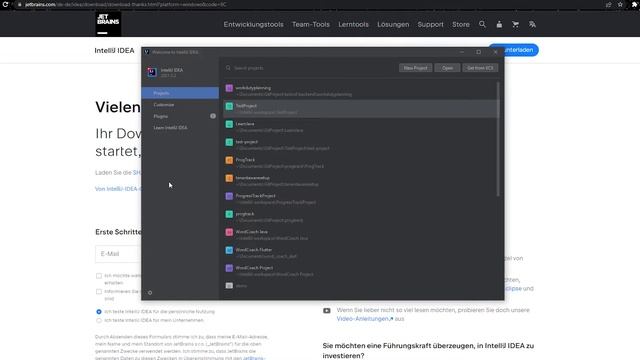The width and height of the screenshot is (640, 360).
Task: Click the purple workdutyplanning project icon
Action: click(229, 88)
